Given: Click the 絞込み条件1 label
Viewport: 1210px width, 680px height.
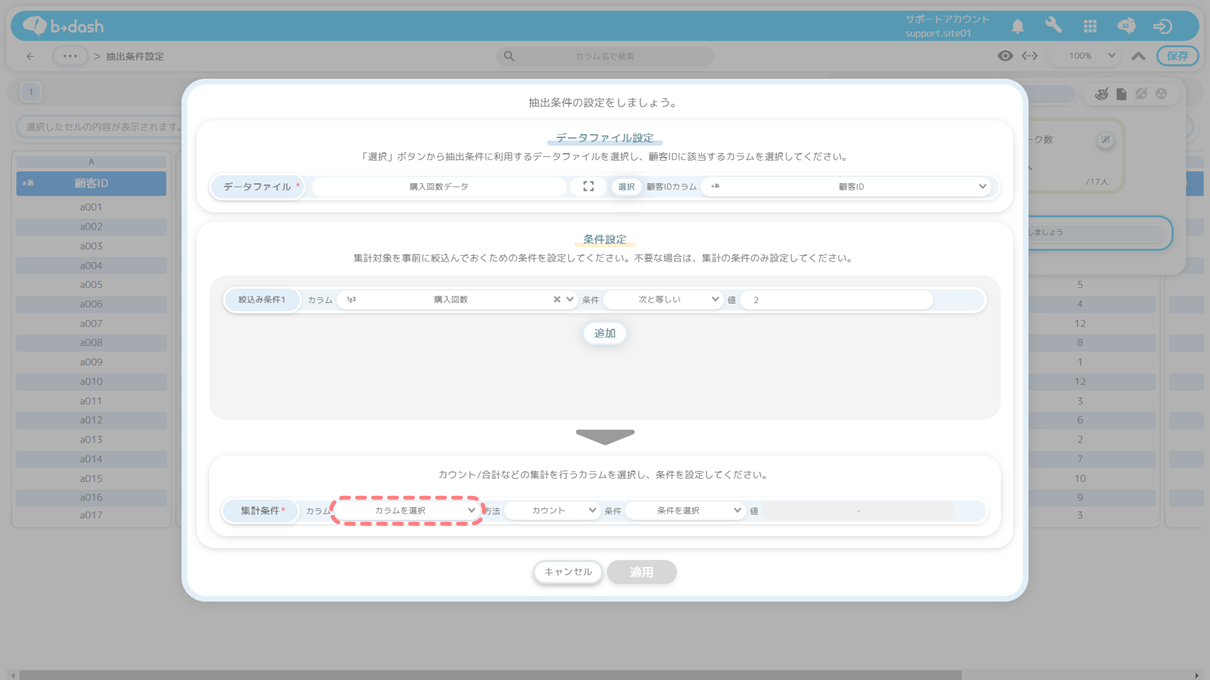Looking at the screenshot, I should (262, 300).
